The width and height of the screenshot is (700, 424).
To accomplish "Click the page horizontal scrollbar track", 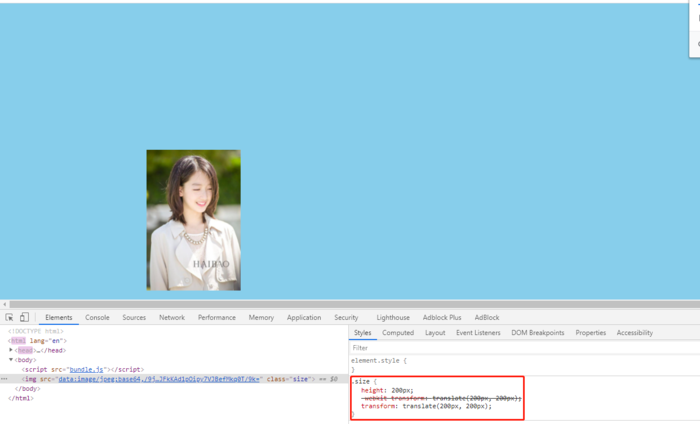I will (355, 304).
